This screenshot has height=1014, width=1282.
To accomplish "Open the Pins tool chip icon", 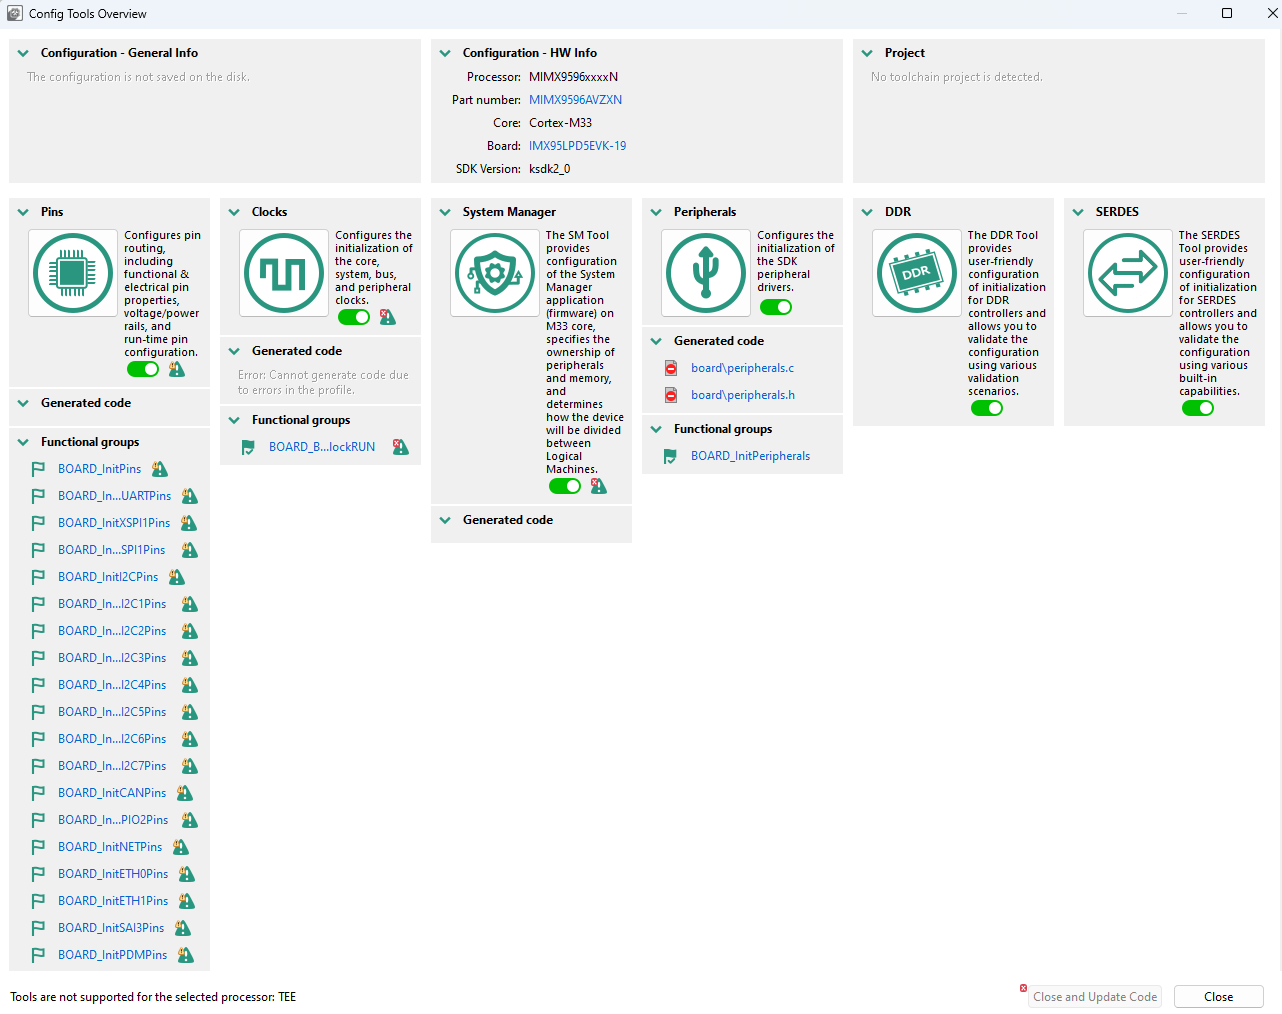I will point(73,273).
